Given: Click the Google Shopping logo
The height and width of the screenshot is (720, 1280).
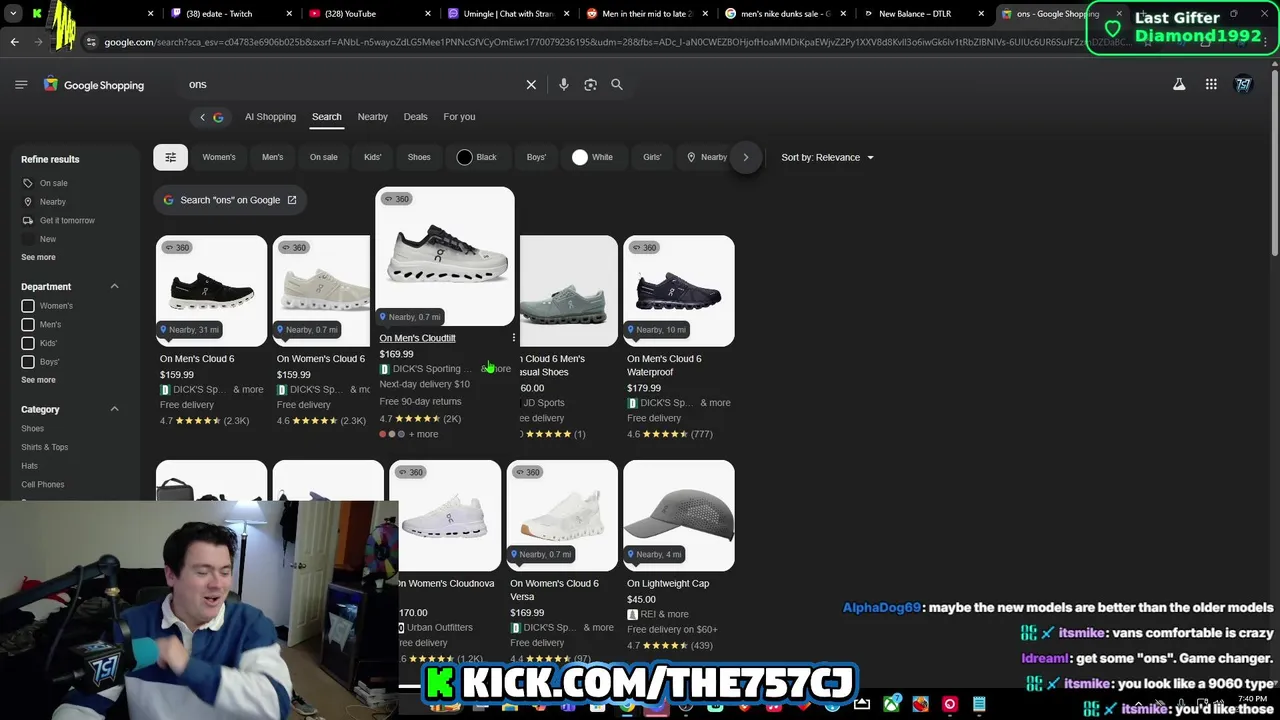Looking at the screenshot, I should pyautogui.click(x=94, y=85).
